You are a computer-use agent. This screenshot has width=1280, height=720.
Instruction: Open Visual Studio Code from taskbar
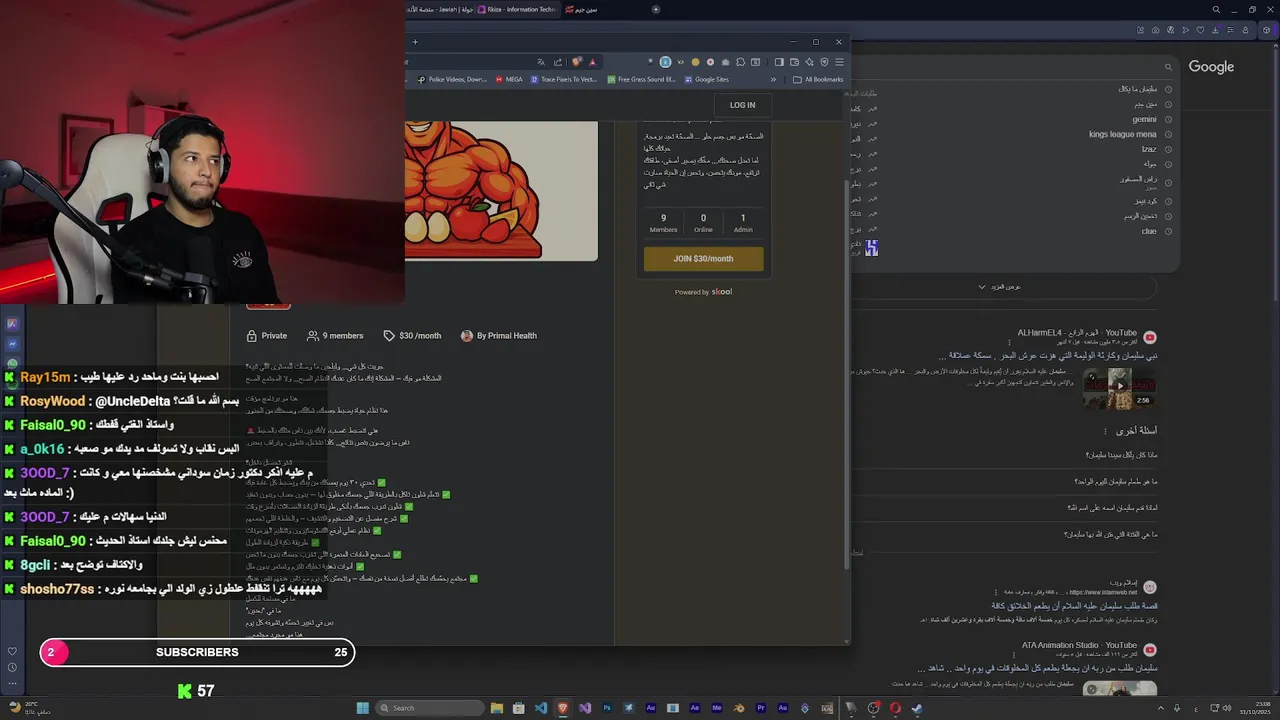(541, 708)
